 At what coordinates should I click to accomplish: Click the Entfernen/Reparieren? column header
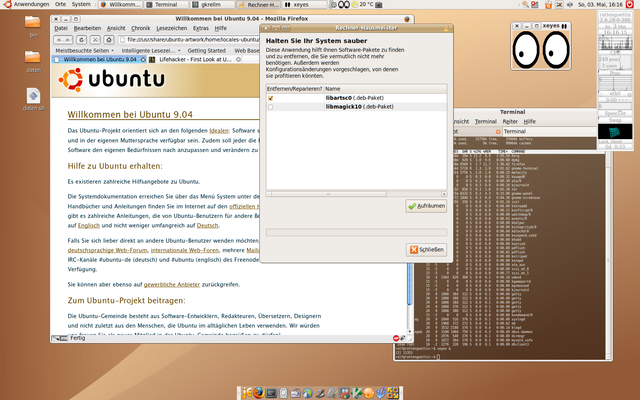(295, 89)
